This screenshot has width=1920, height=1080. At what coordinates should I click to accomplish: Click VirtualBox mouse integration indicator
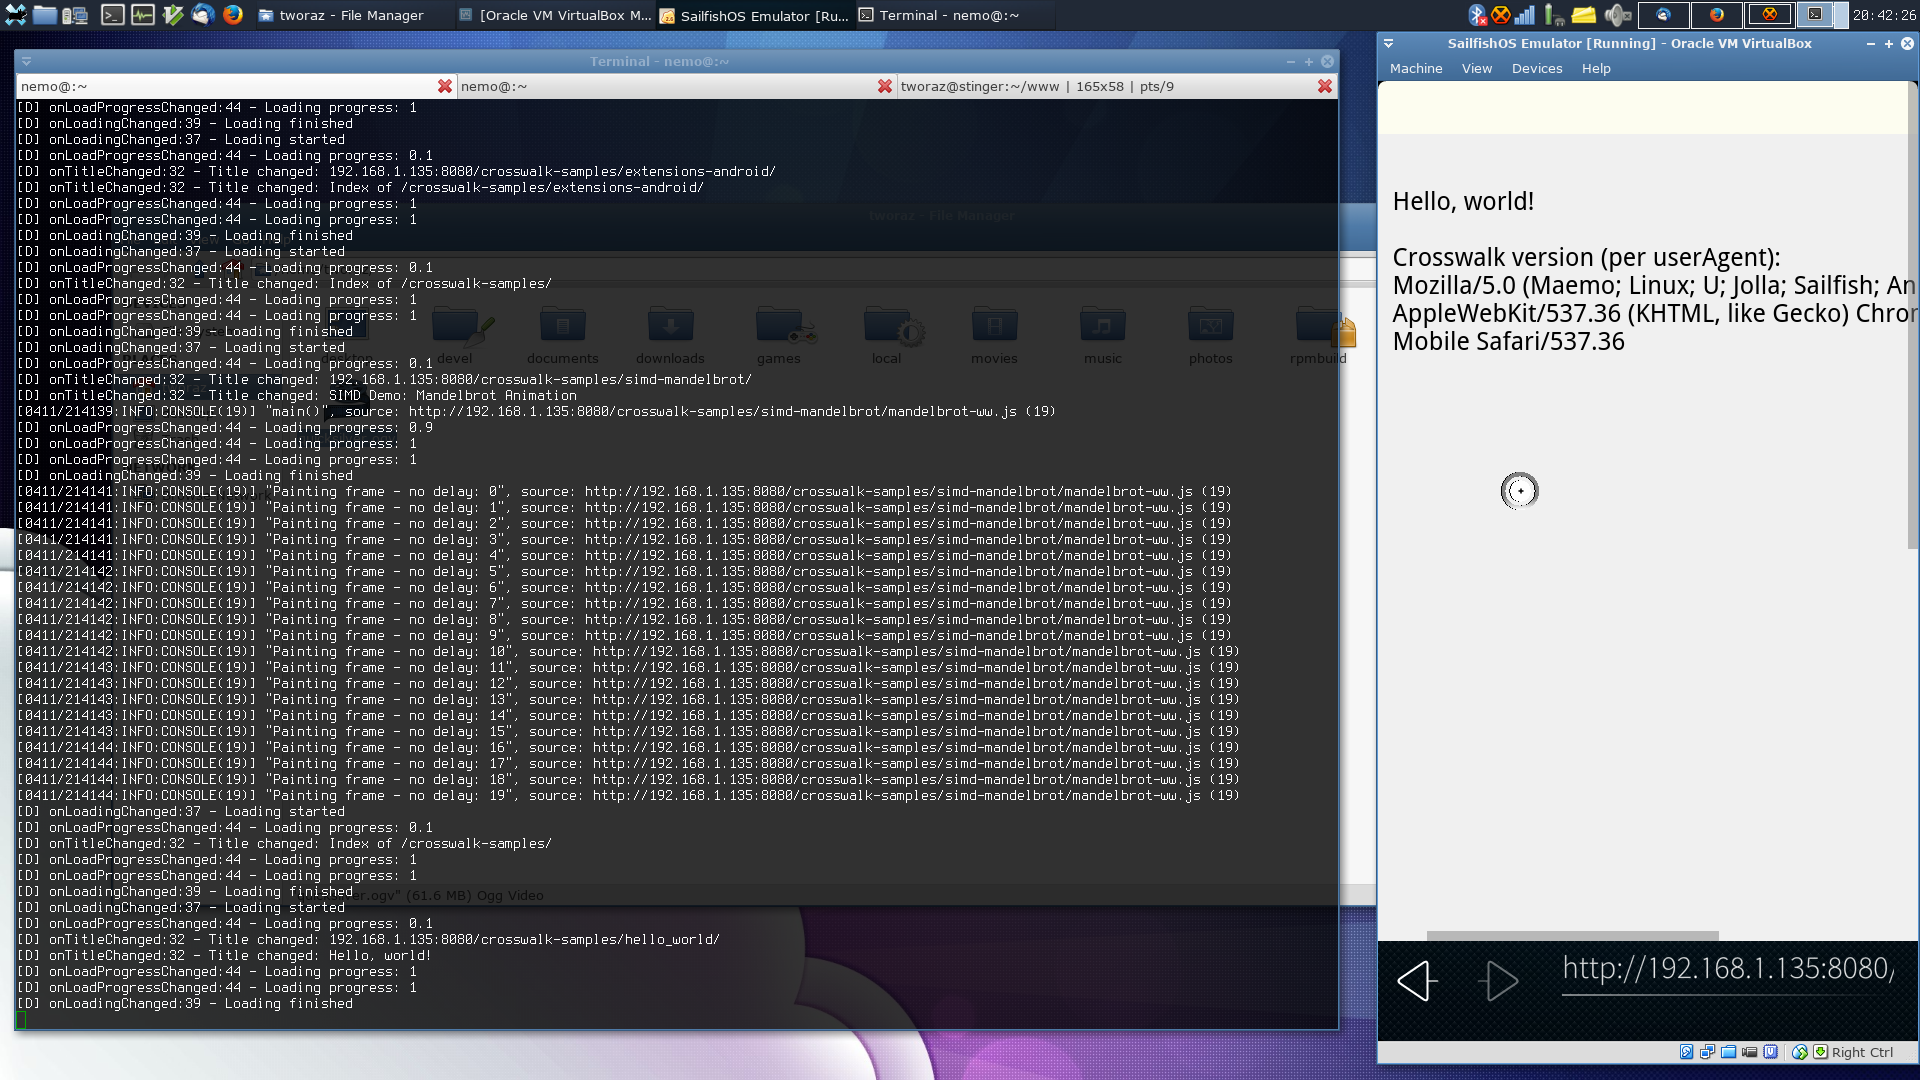point(1800,1052)
